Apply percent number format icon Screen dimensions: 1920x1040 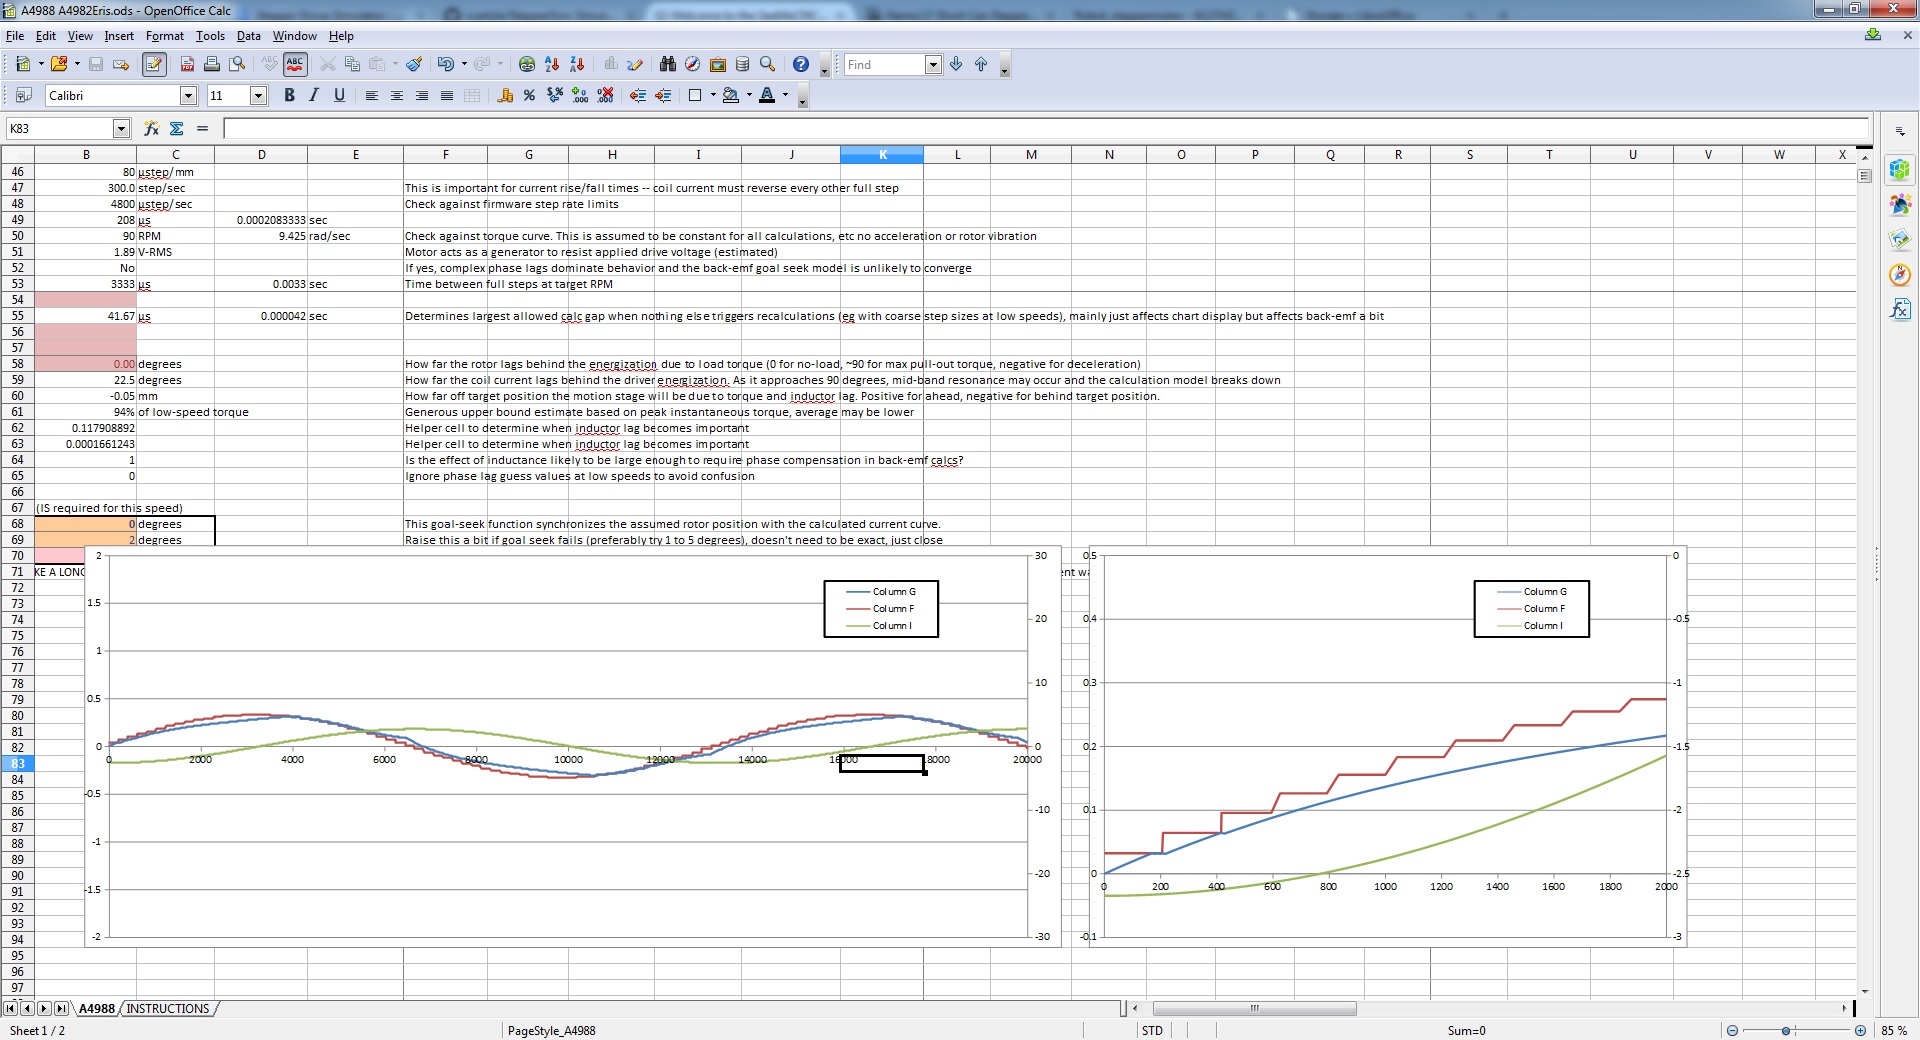pos(529,96)
